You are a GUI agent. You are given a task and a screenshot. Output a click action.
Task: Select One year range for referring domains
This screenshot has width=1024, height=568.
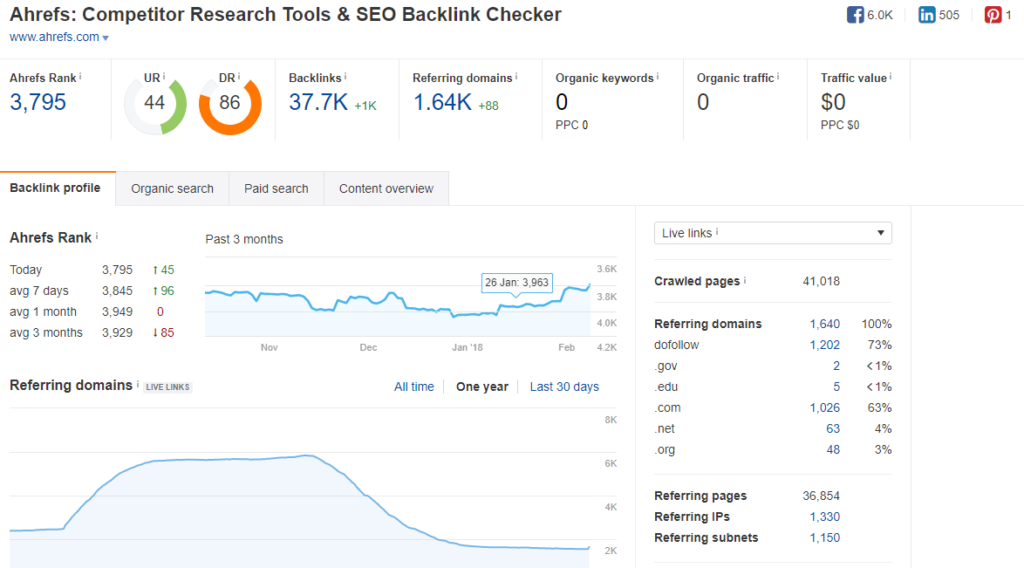[x=482, y=387]
